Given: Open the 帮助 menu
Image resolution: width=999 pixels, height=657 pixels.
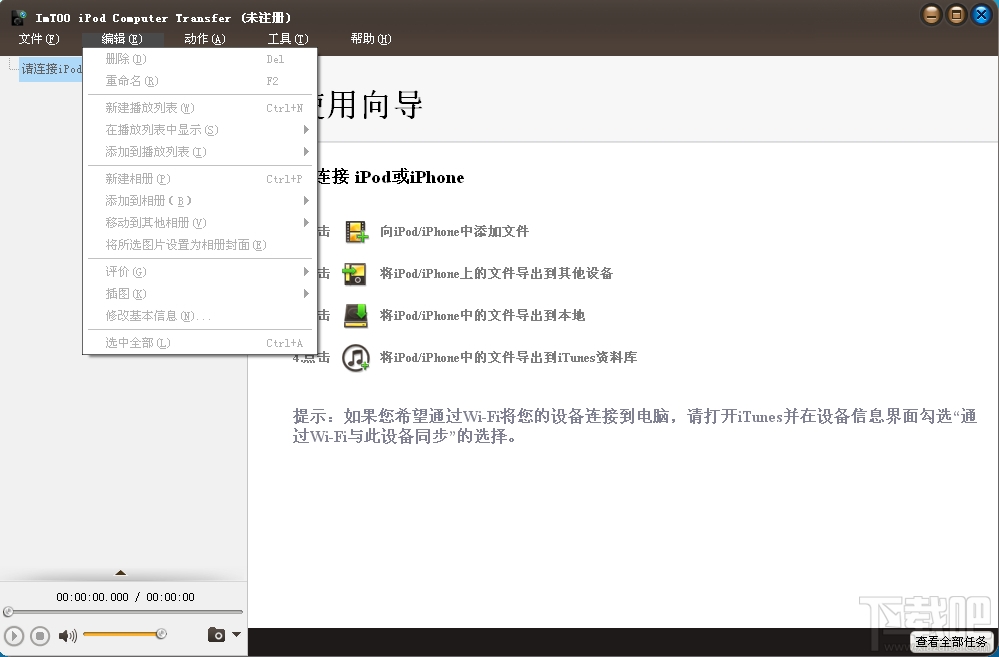Looking at the screenshot, I should tap(369, 38).
